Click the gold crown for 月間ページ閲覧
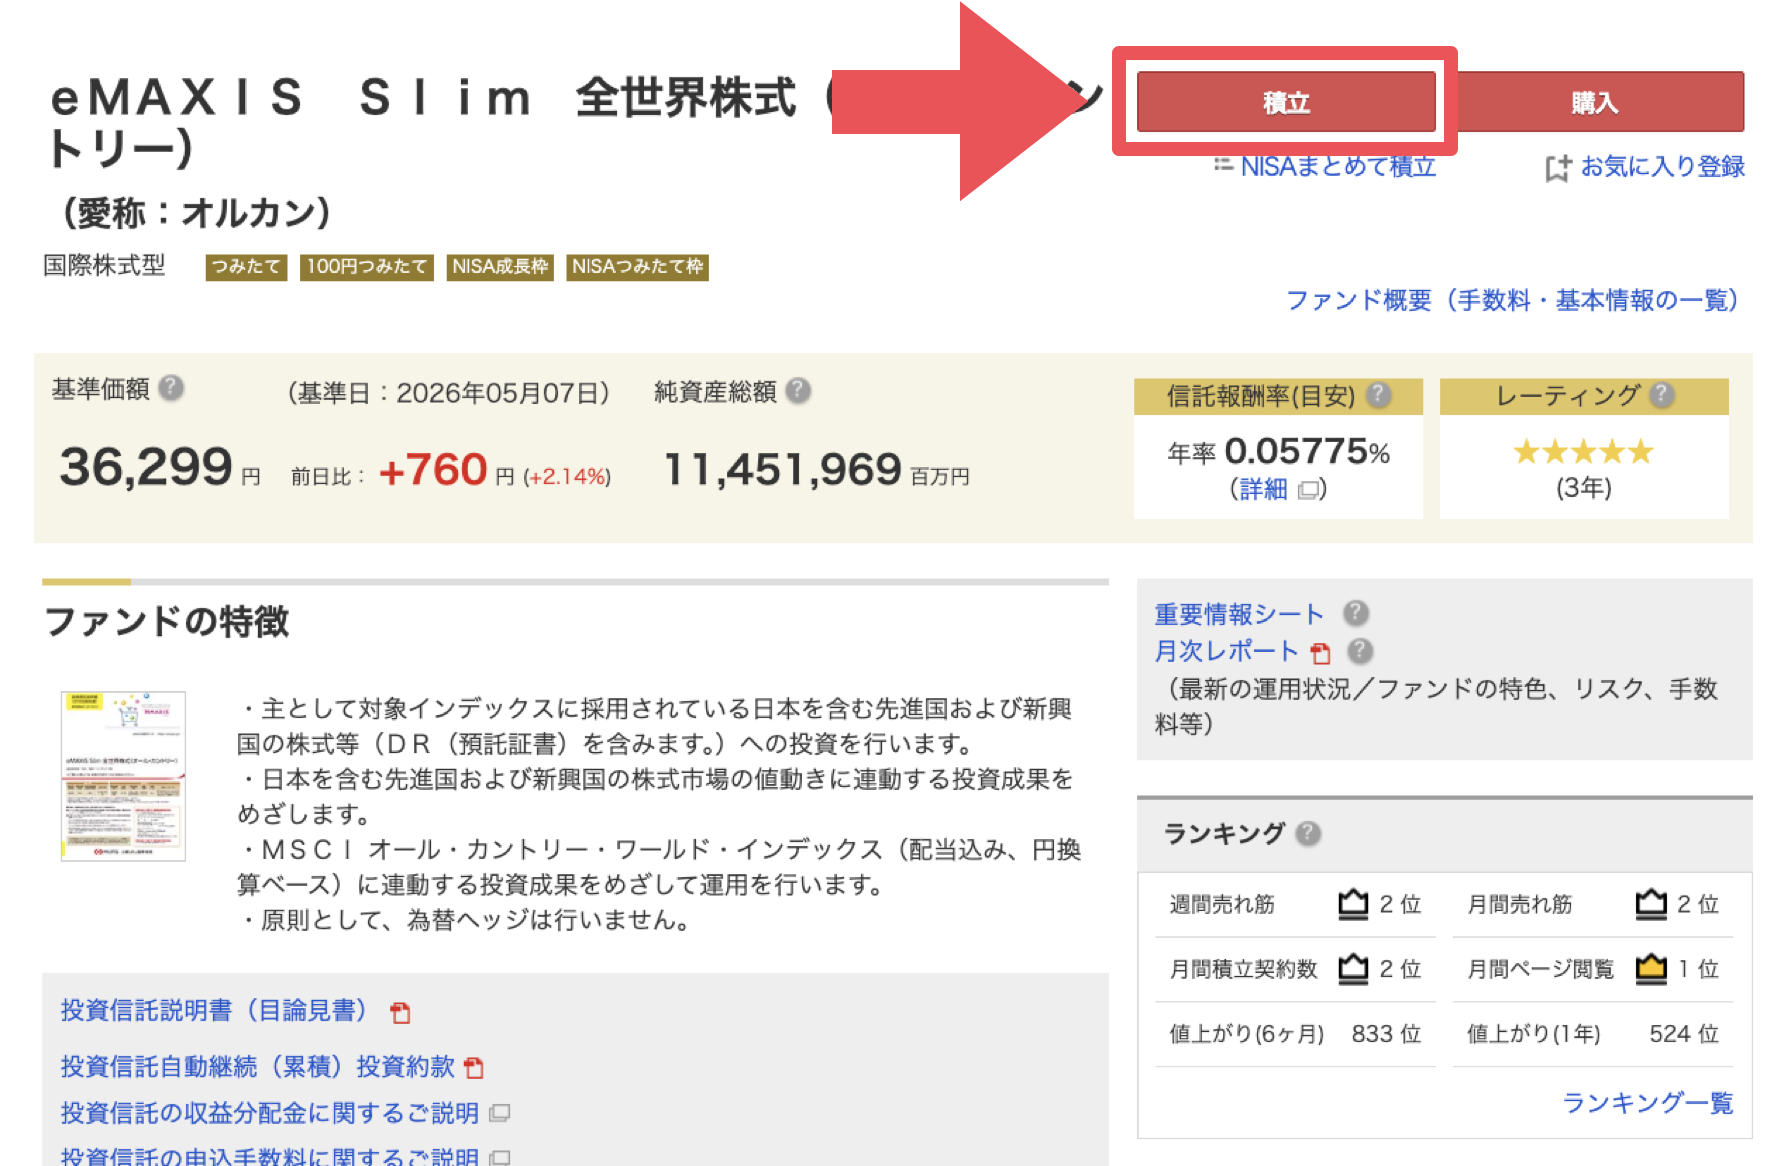Viewport: 1784px width, 1166px height. 1651,968
